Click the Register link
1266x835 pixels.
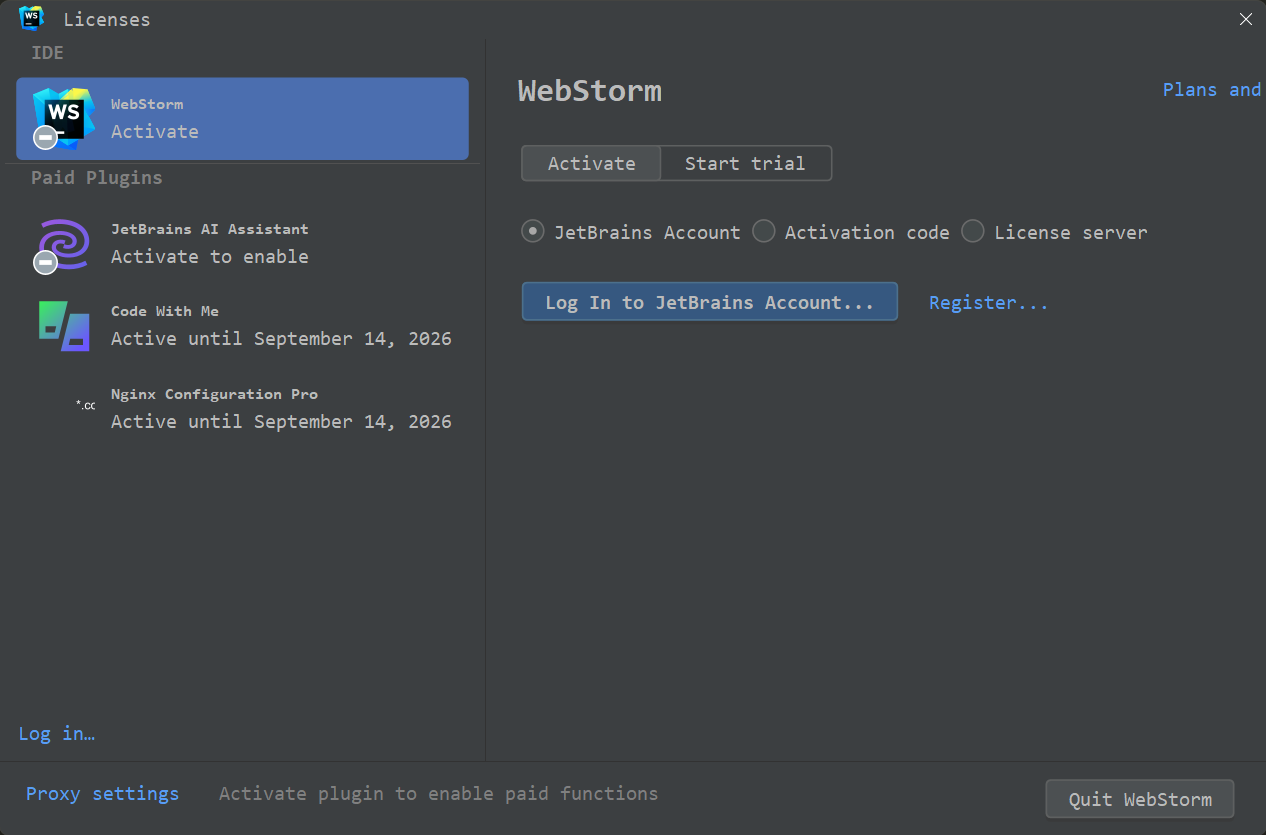(x=988, y=301)
